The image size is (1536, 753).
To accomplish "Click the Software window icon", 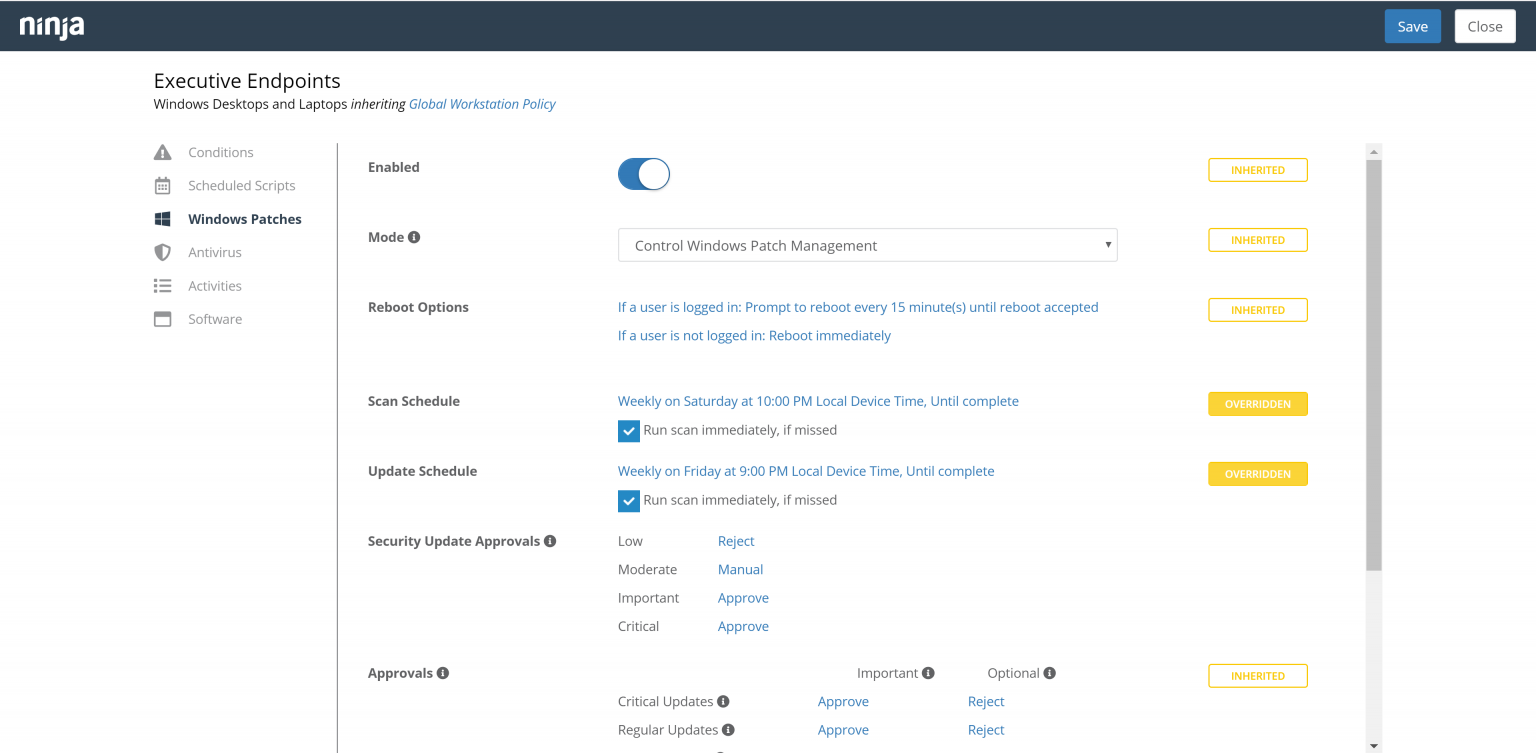I will click(x=162, y=319).
